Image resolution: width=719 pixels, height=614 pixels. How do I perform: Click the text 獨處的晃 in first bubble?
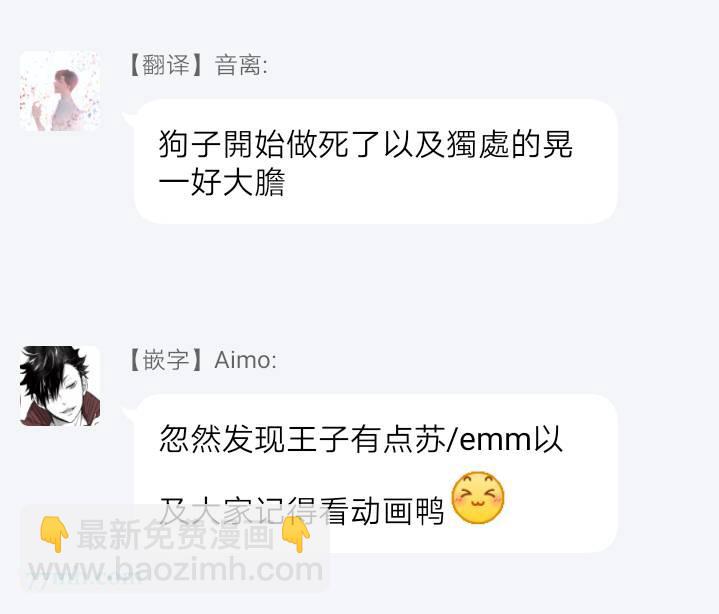click(x=509, y=144)
